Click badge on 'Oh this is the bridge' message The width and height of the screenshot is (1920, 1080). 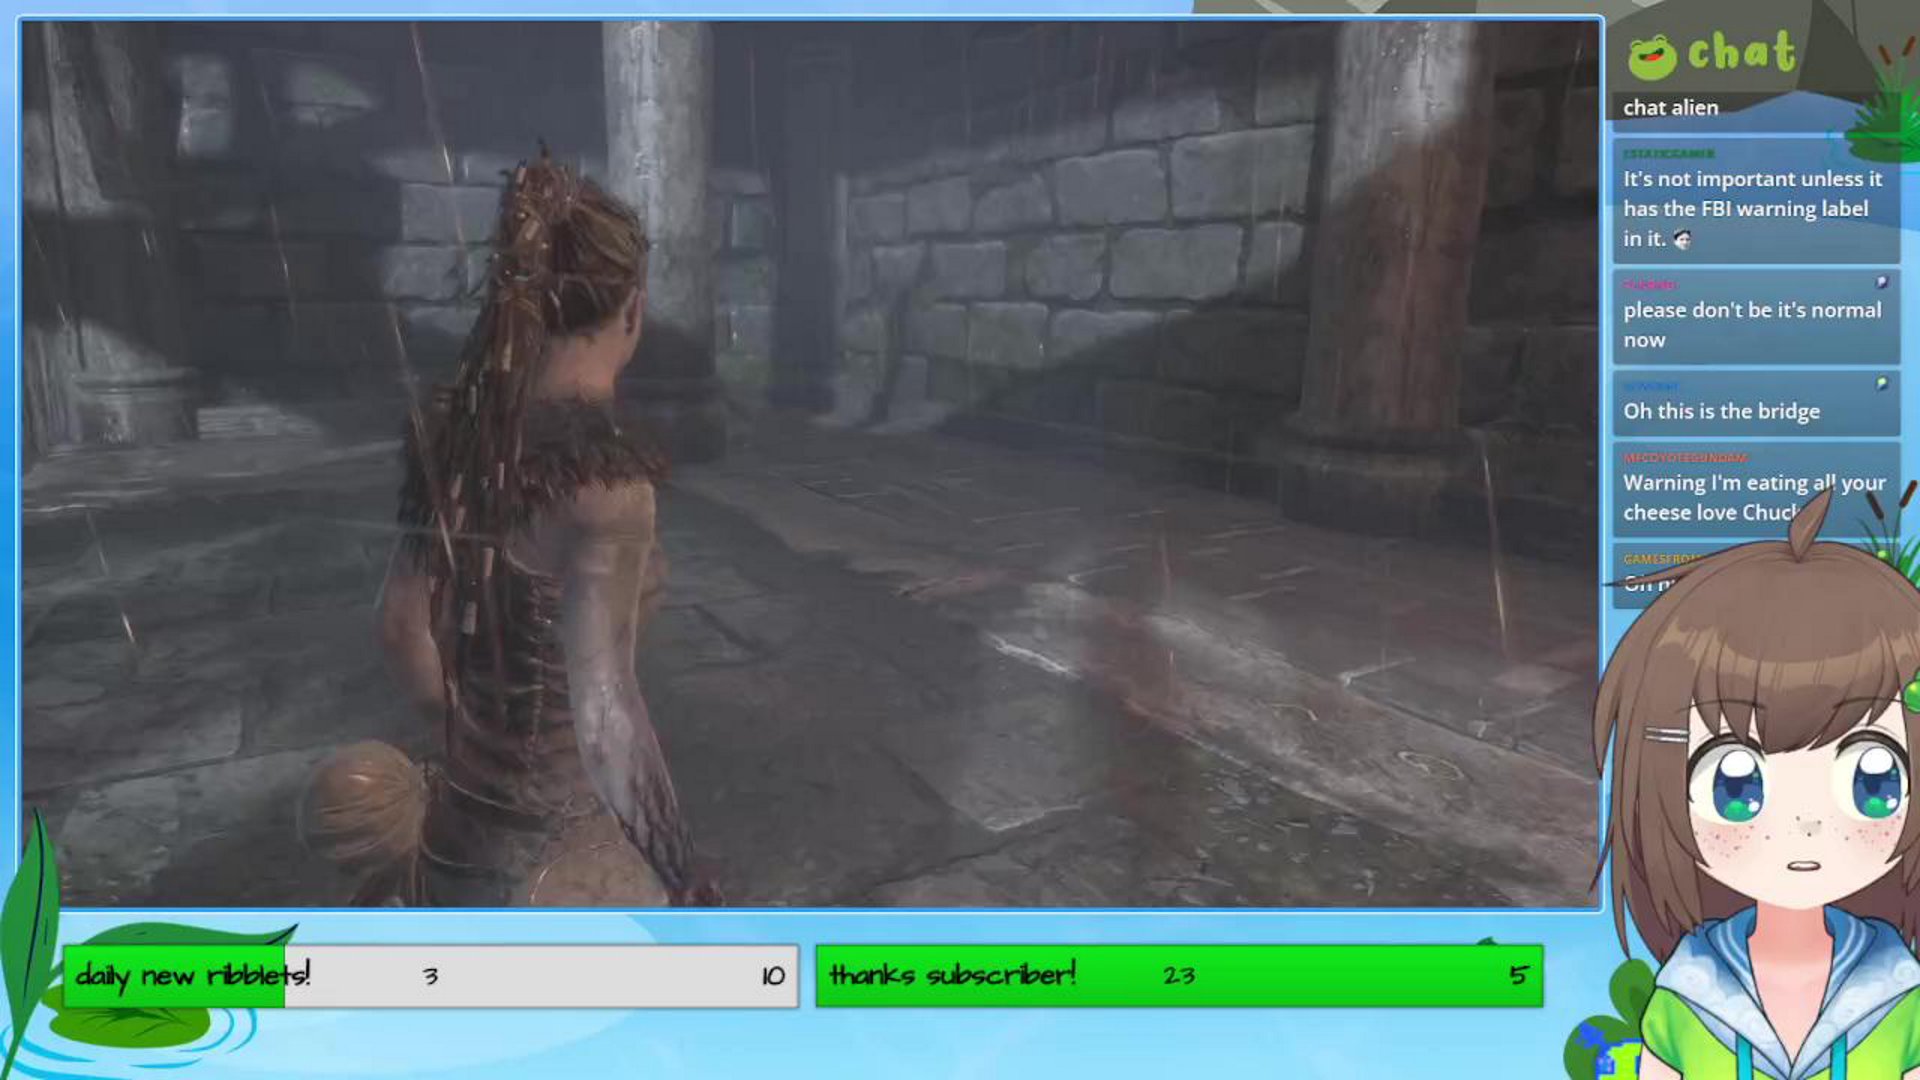(x=1881, y=384)
